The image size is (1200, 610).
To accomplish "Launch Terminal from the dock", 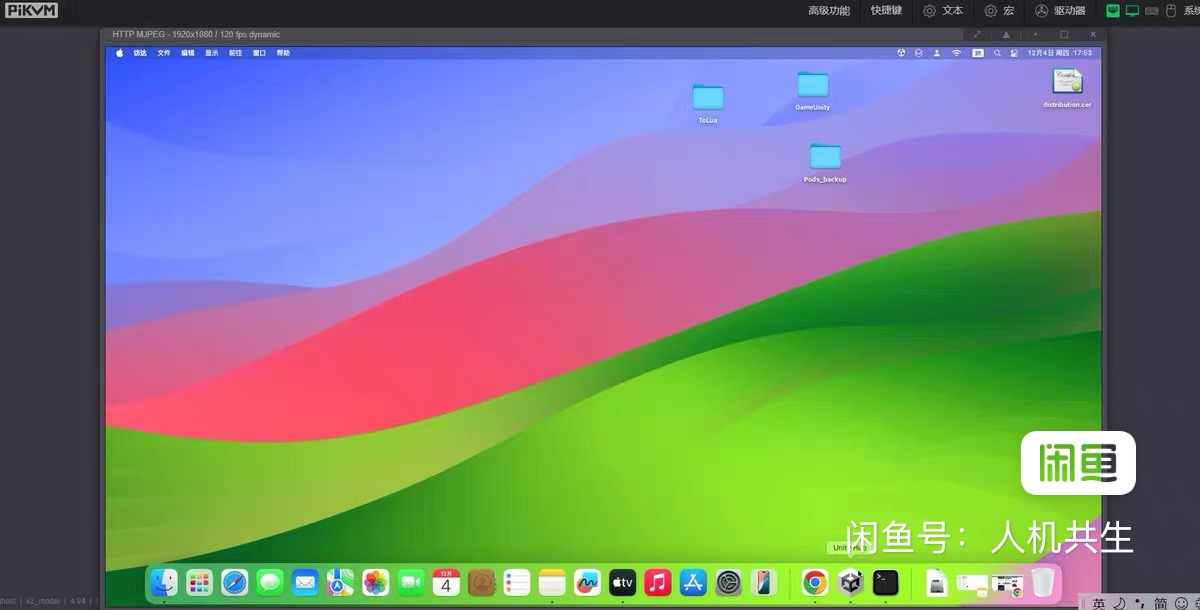I will point(885,582).
